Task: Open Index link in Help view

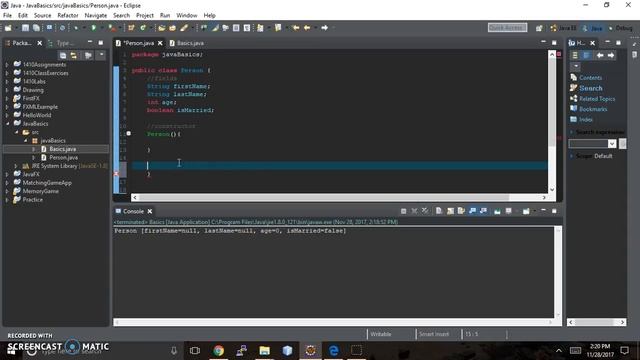Action: tap(586, 120)
